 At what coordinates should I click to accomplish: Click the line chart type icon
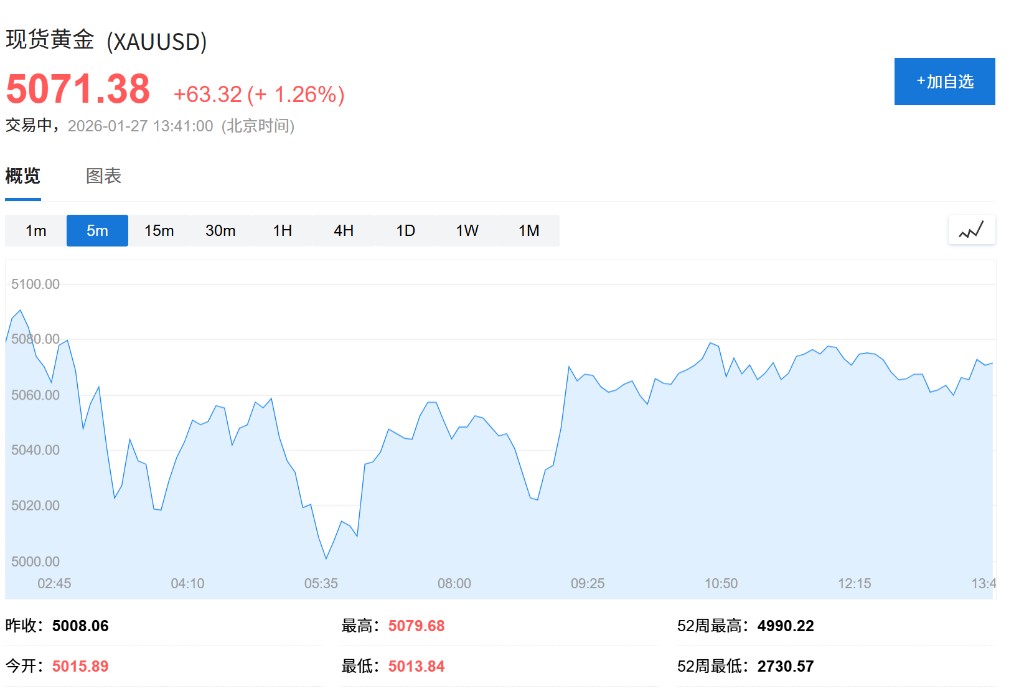(x=971, y=230)
